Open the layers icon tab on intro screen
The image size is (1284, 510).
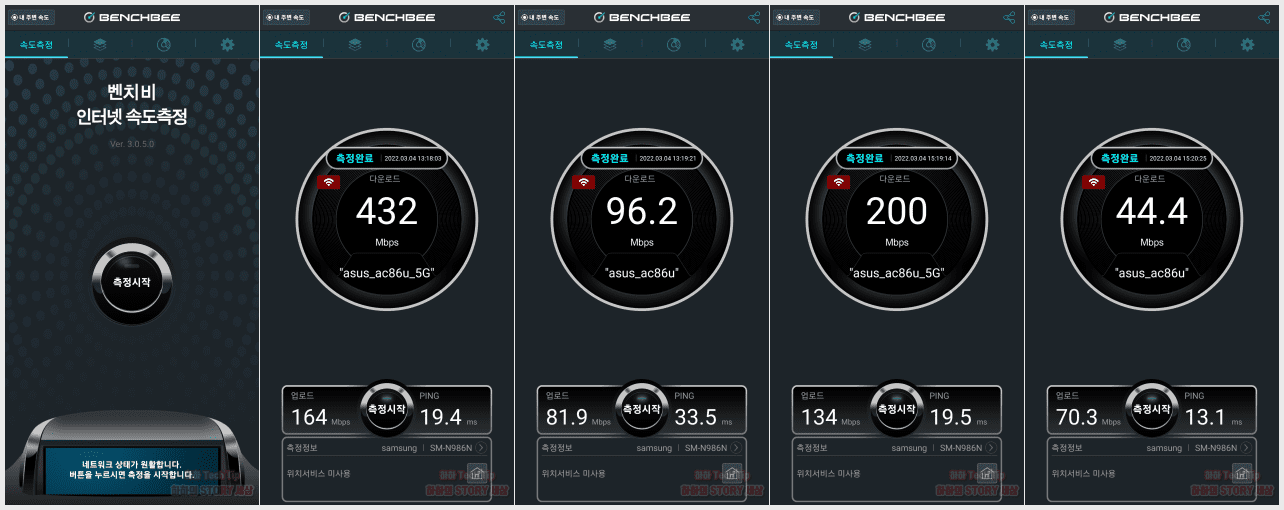100,45
